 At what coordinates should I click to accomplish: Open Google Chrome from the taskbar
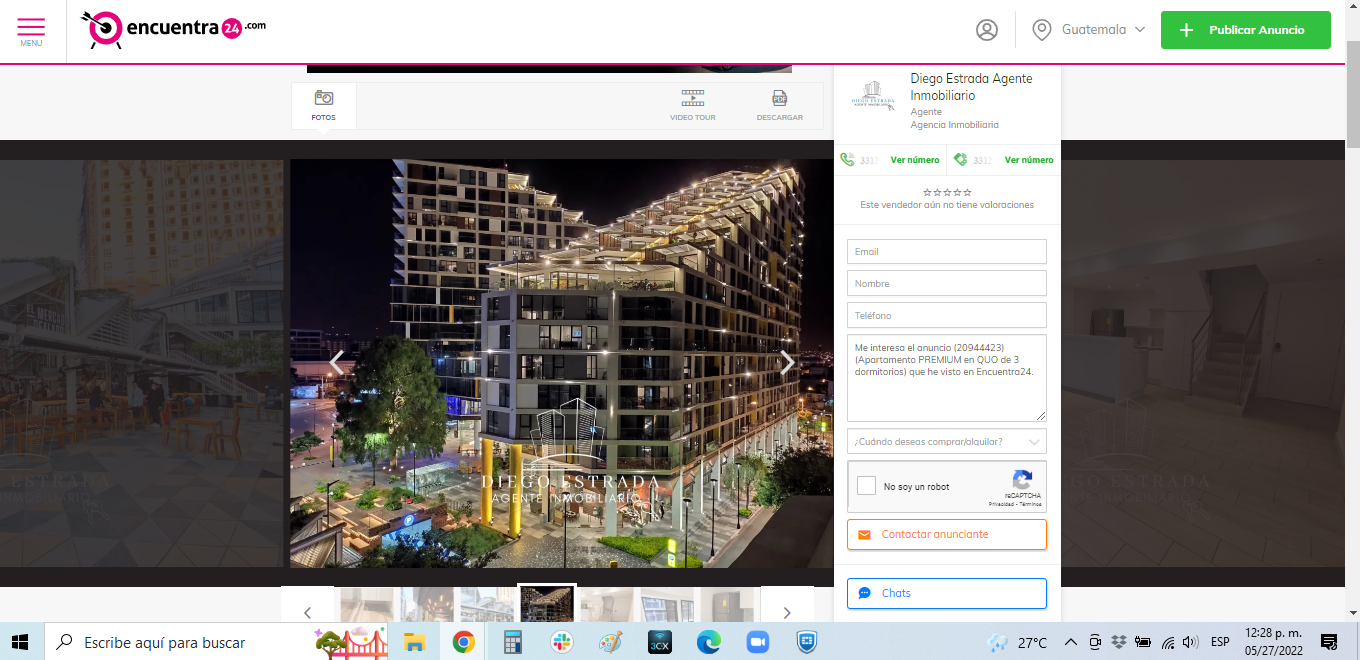click(463, 642)
